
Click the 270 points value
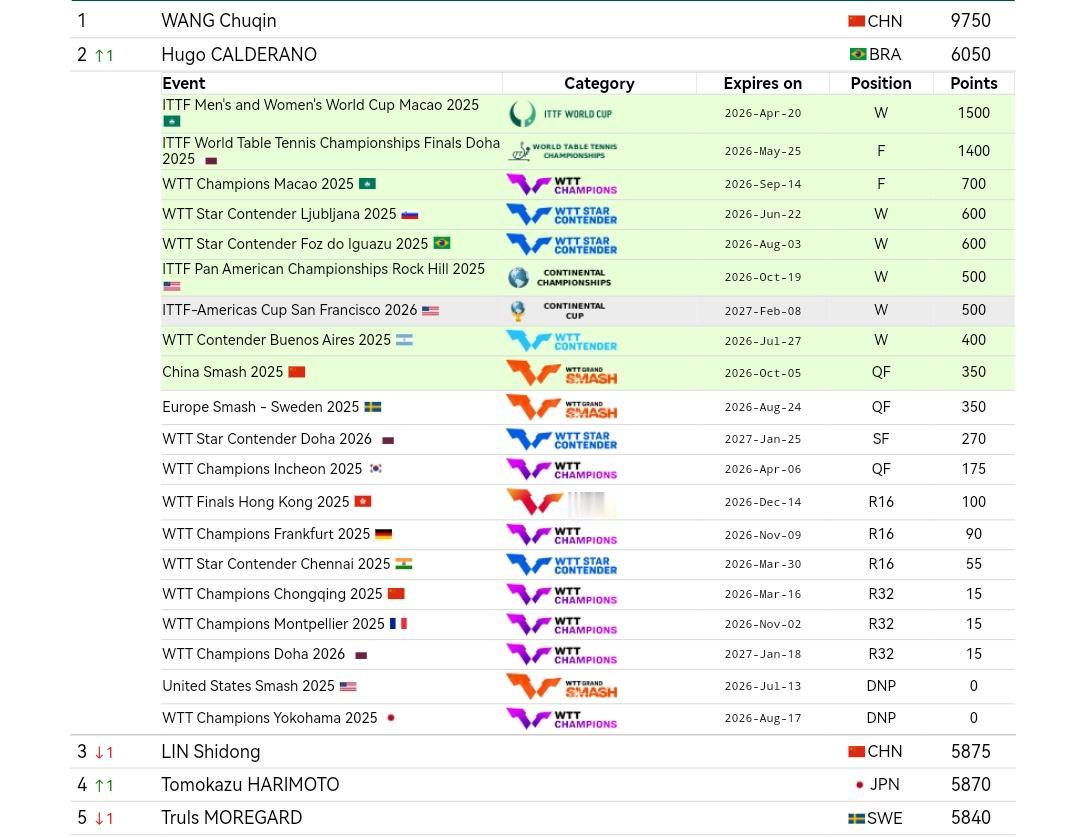[973, 439]
